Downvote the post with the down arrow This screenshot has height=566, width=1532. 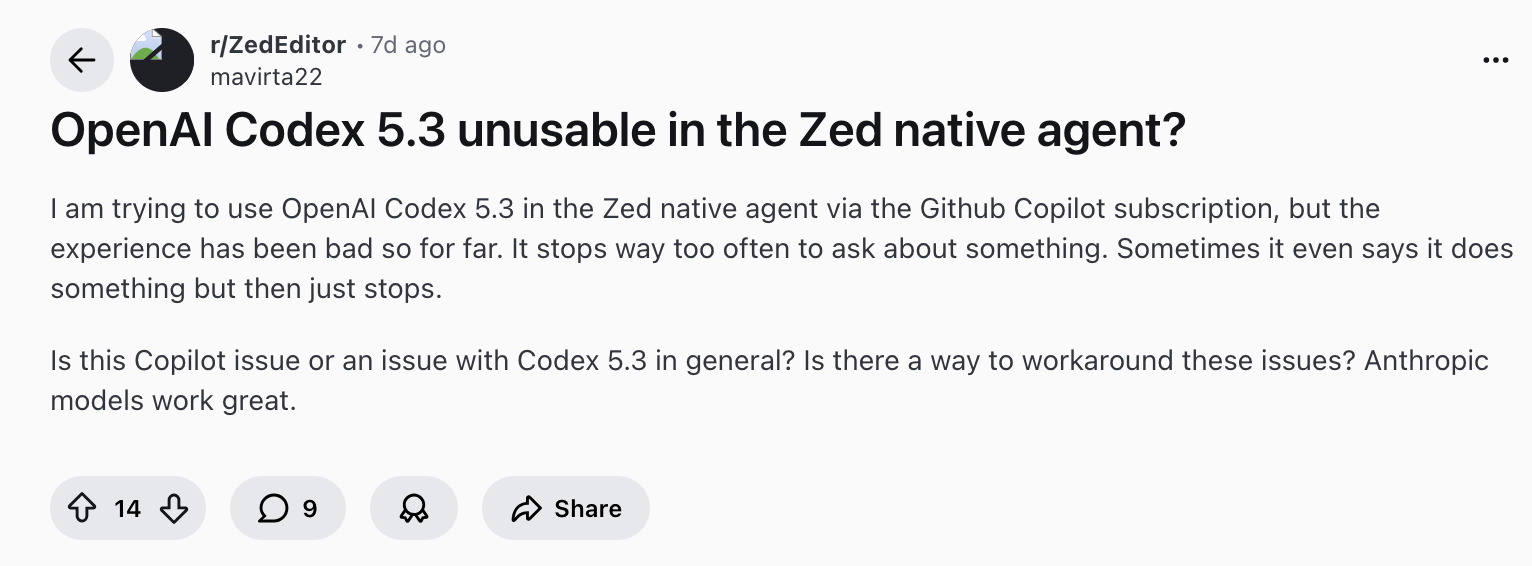(x=174, y=509)
